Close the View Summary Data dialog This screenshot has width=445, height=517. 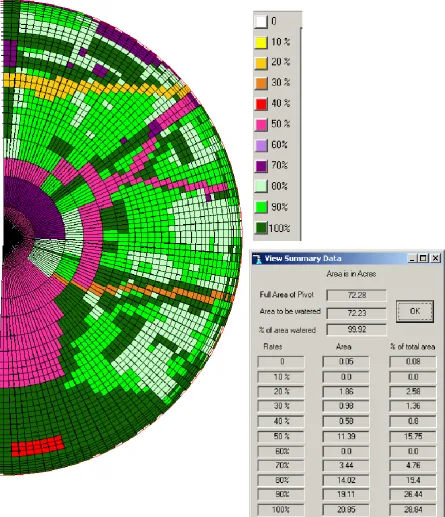435,258
